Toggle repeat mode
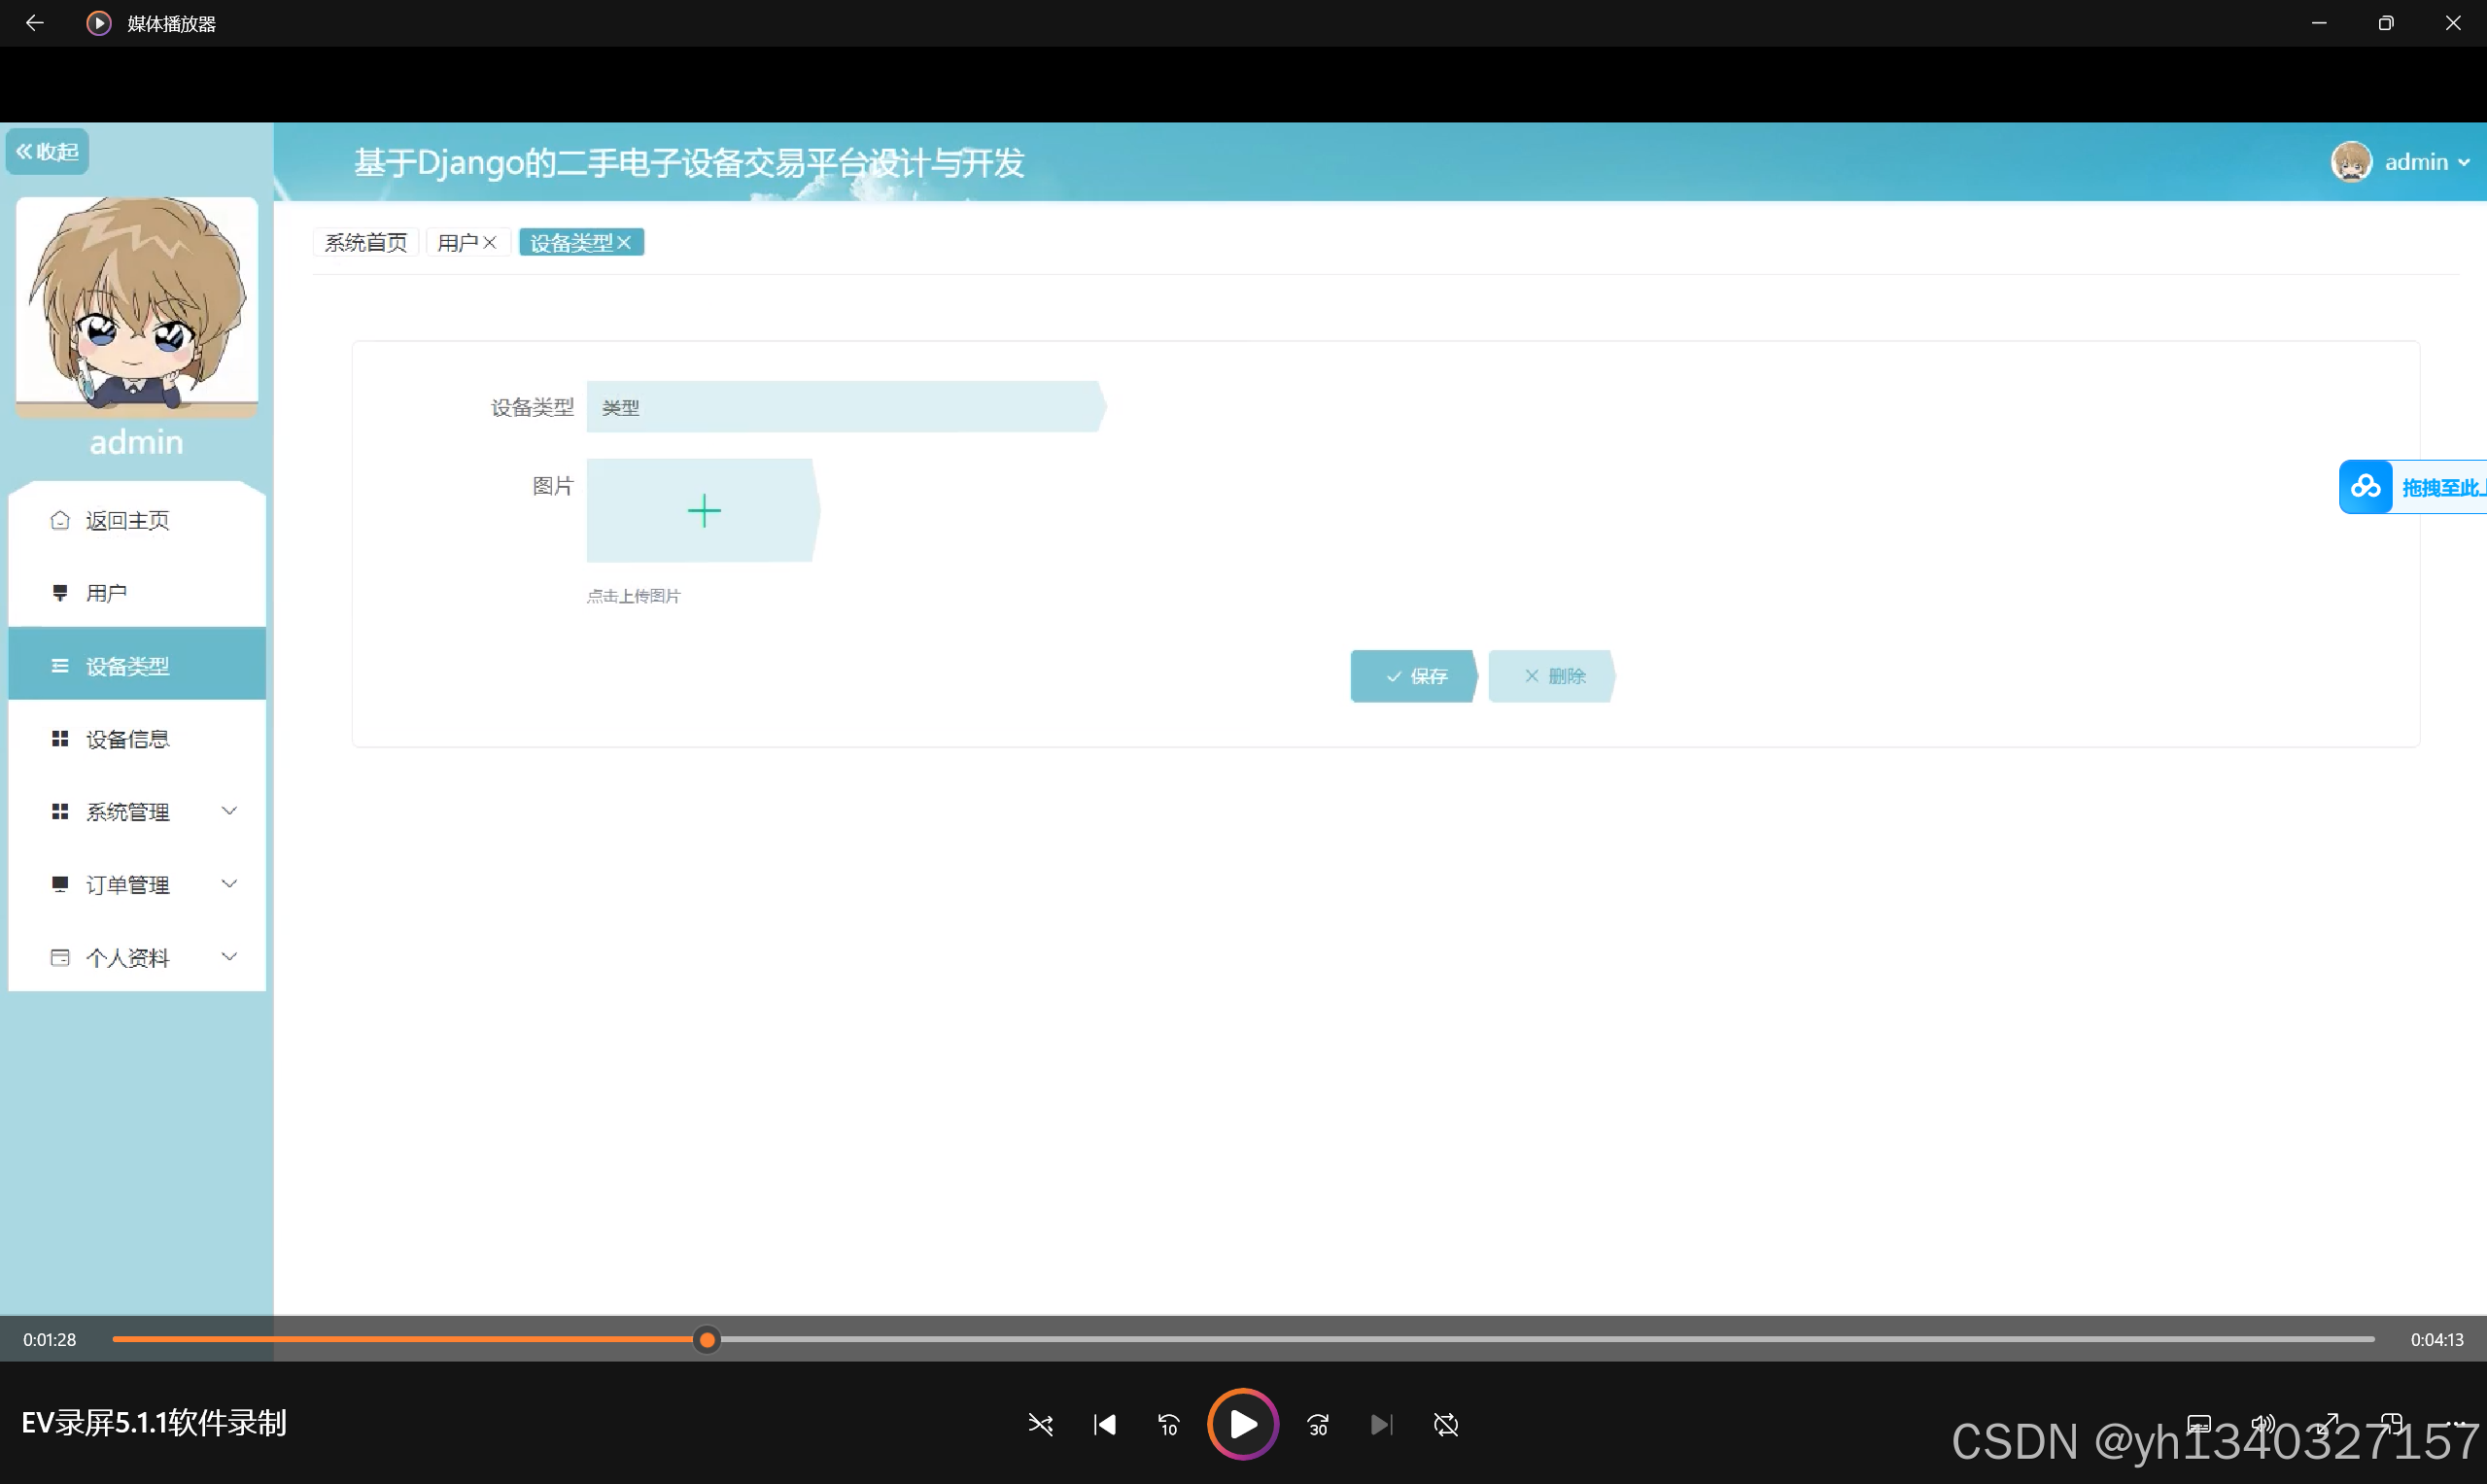This screenshot has width=2487, height=1484. click(1446, 1424)
